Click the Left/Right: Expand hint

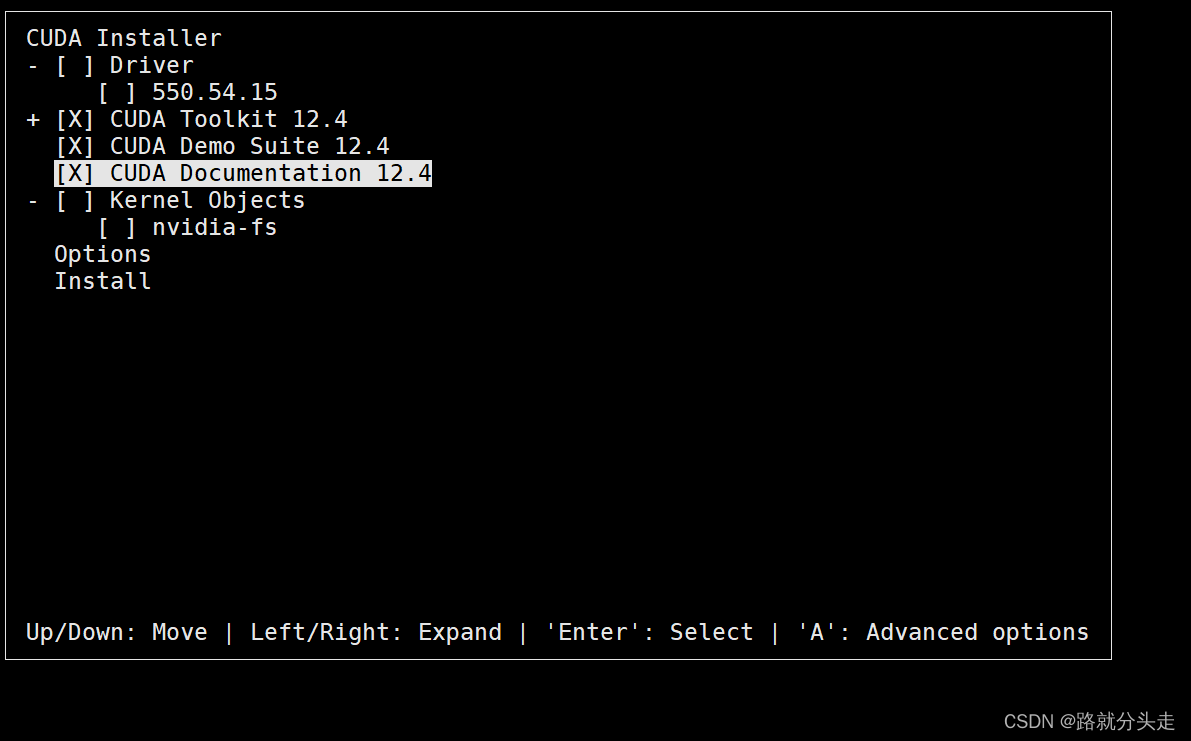(375, 633)
